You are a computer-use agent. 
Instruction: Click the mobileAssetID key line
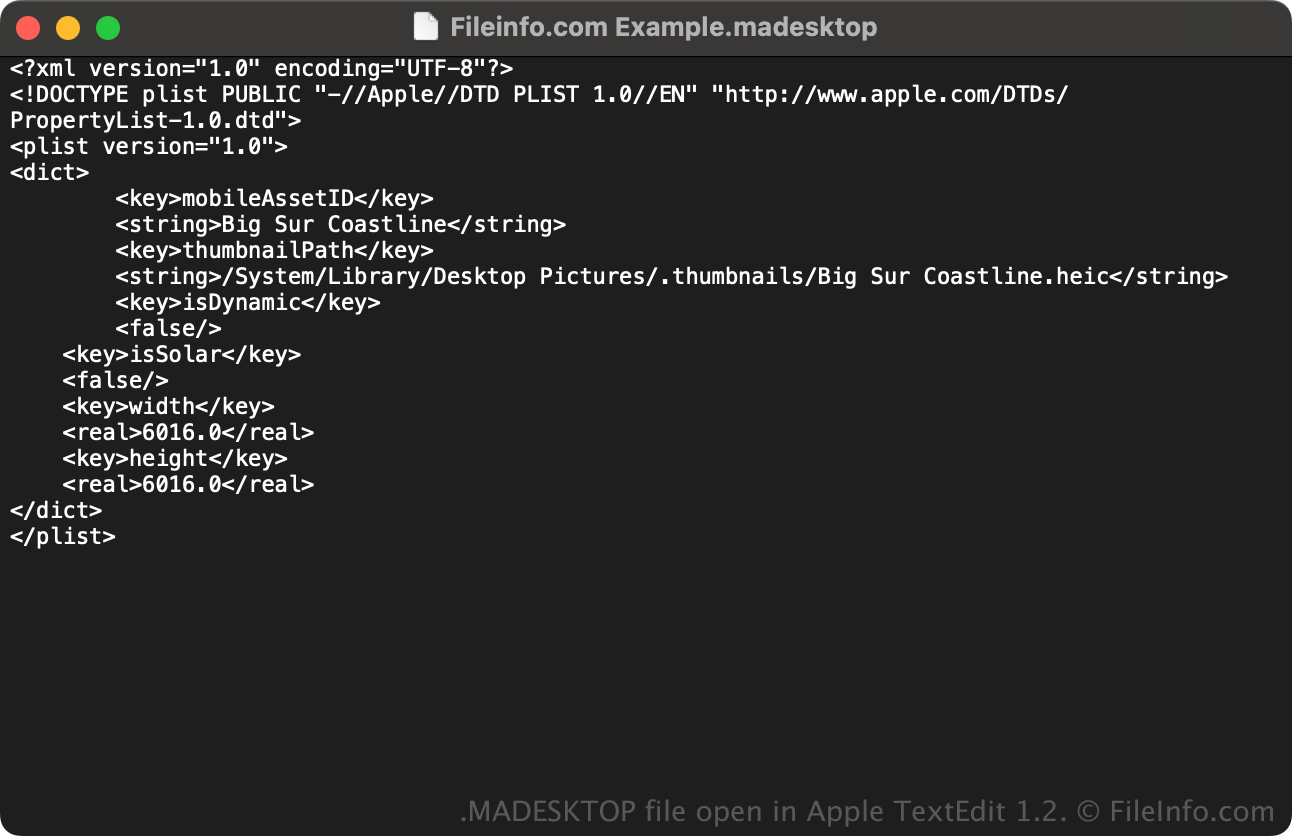274,199
